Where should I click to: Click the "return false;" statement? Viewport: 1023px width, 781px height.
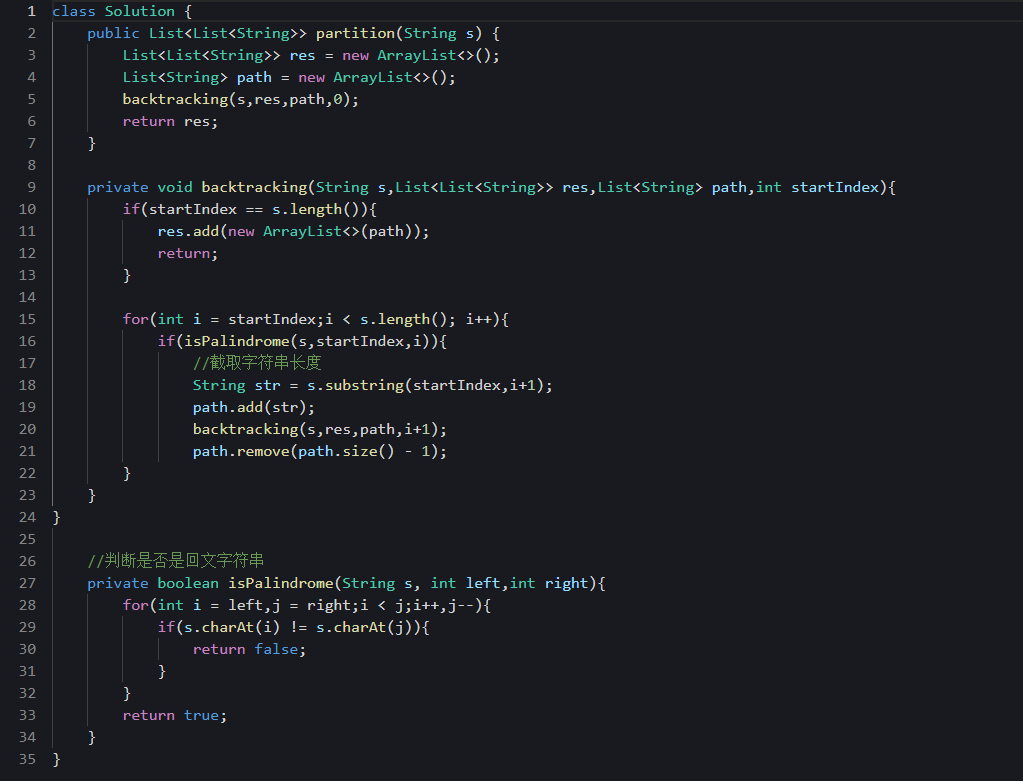pos(249,649)
